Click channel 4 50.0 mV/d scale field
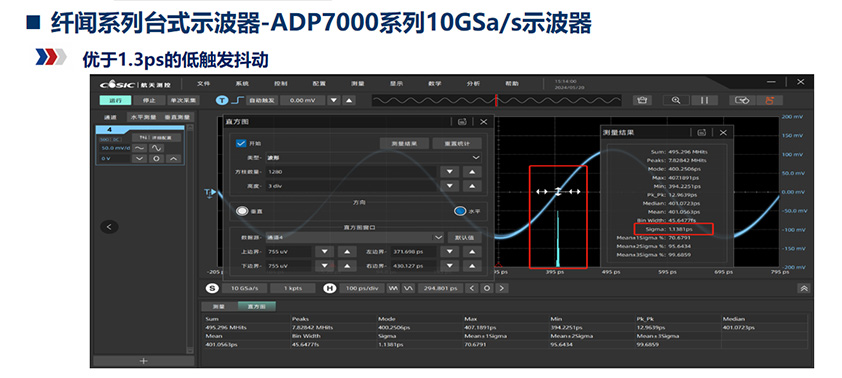 [115, 148]
